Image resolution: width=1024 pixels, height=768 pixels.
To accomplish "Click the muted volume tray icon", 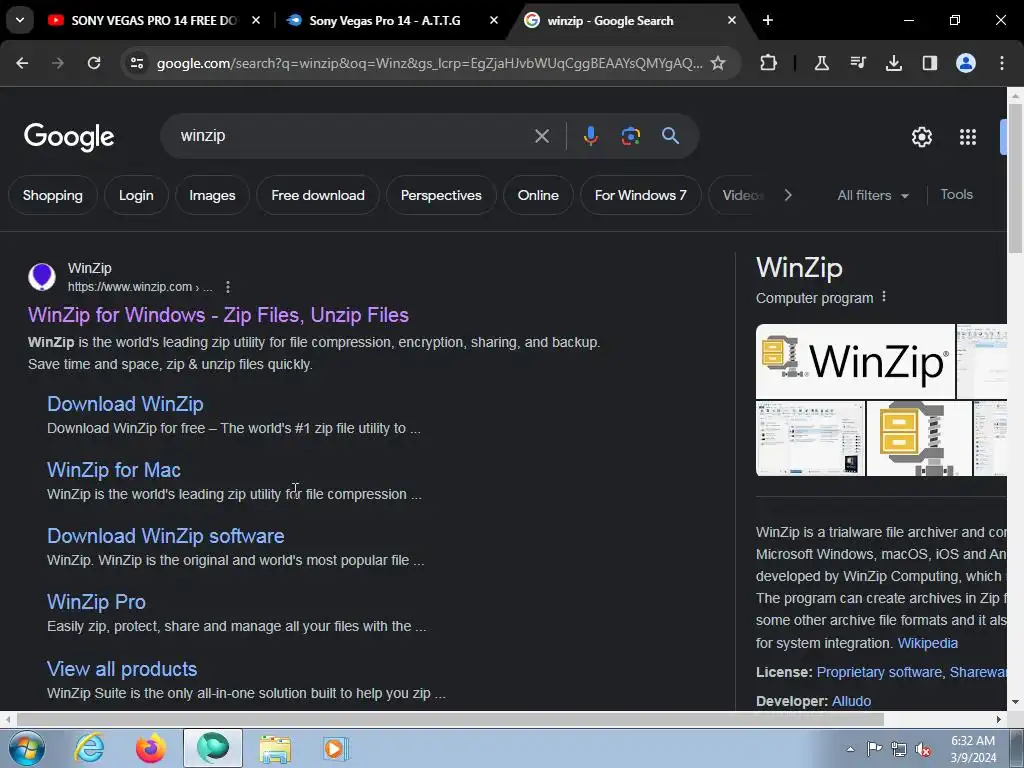I will click(x=923, y=750).
